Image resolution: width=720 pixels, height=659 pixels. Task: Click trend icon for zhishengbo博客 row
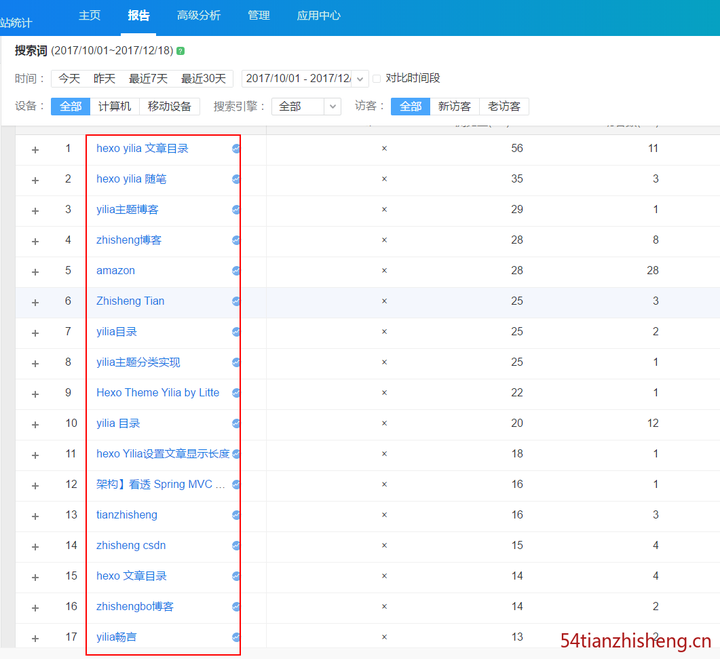(236, 607)
